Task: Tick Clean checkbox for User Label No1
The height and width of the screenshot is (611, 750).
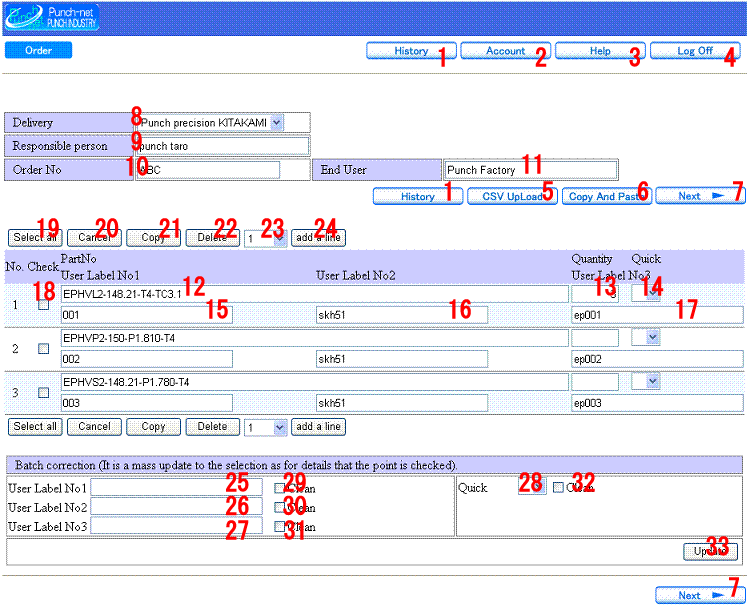Action: tap(280, 488)
